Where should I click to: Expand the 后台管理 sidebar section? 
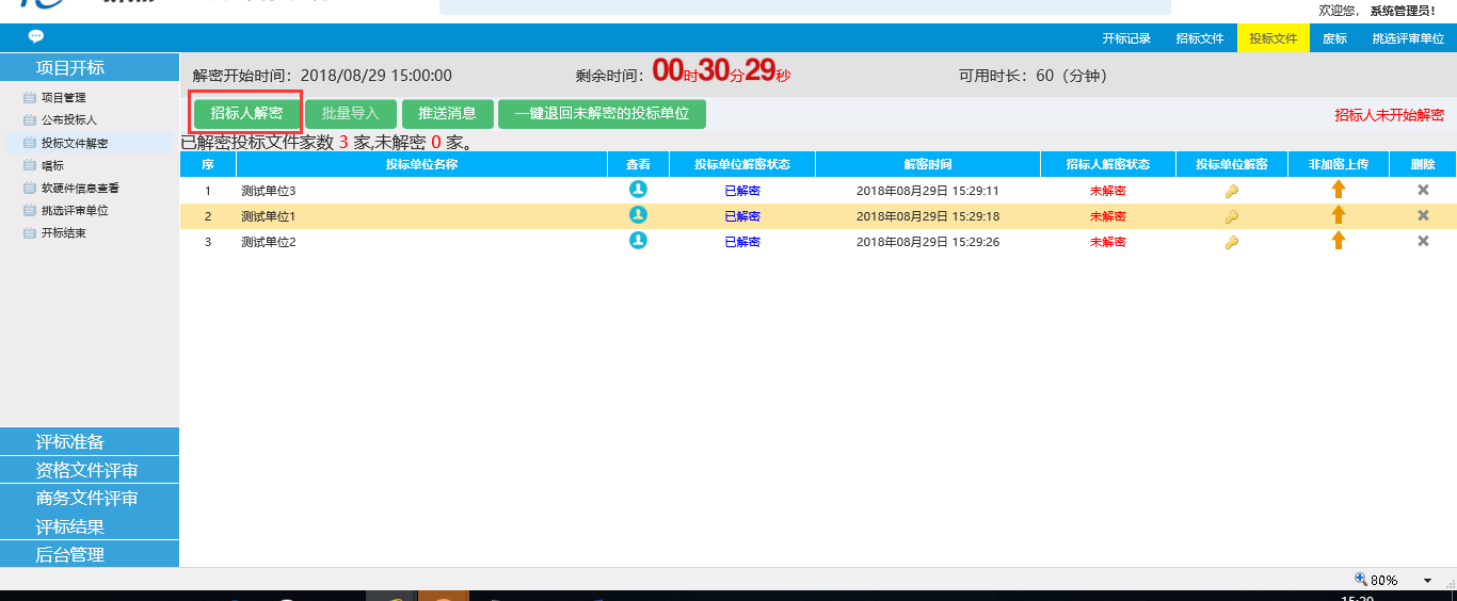(x=70, y=554)
